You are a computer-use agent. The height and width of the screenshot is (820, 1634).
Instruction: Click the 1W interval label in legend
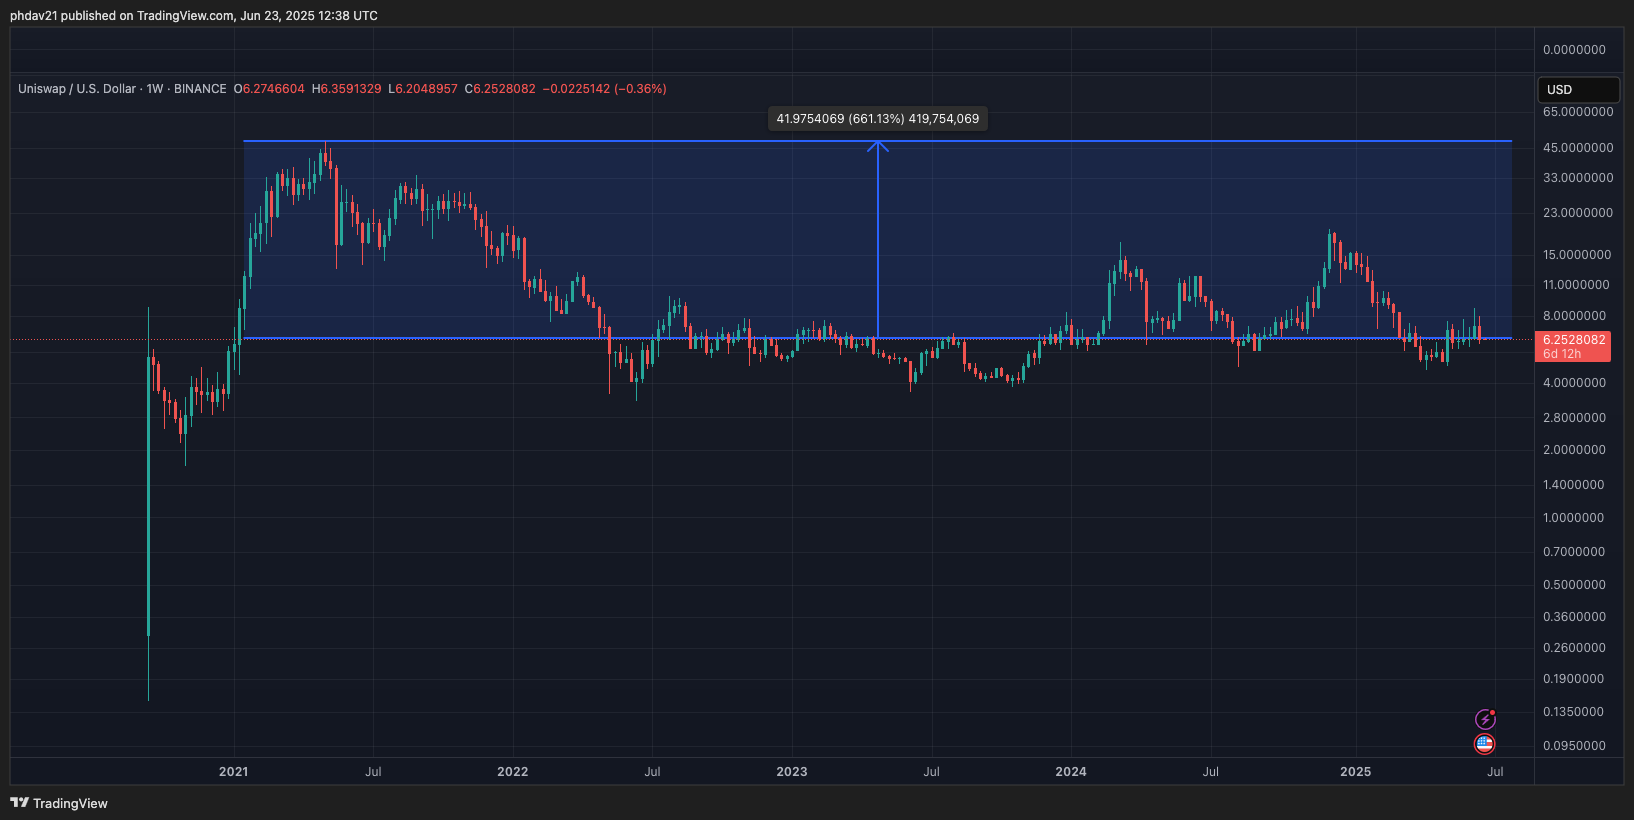tap(155, 89)
